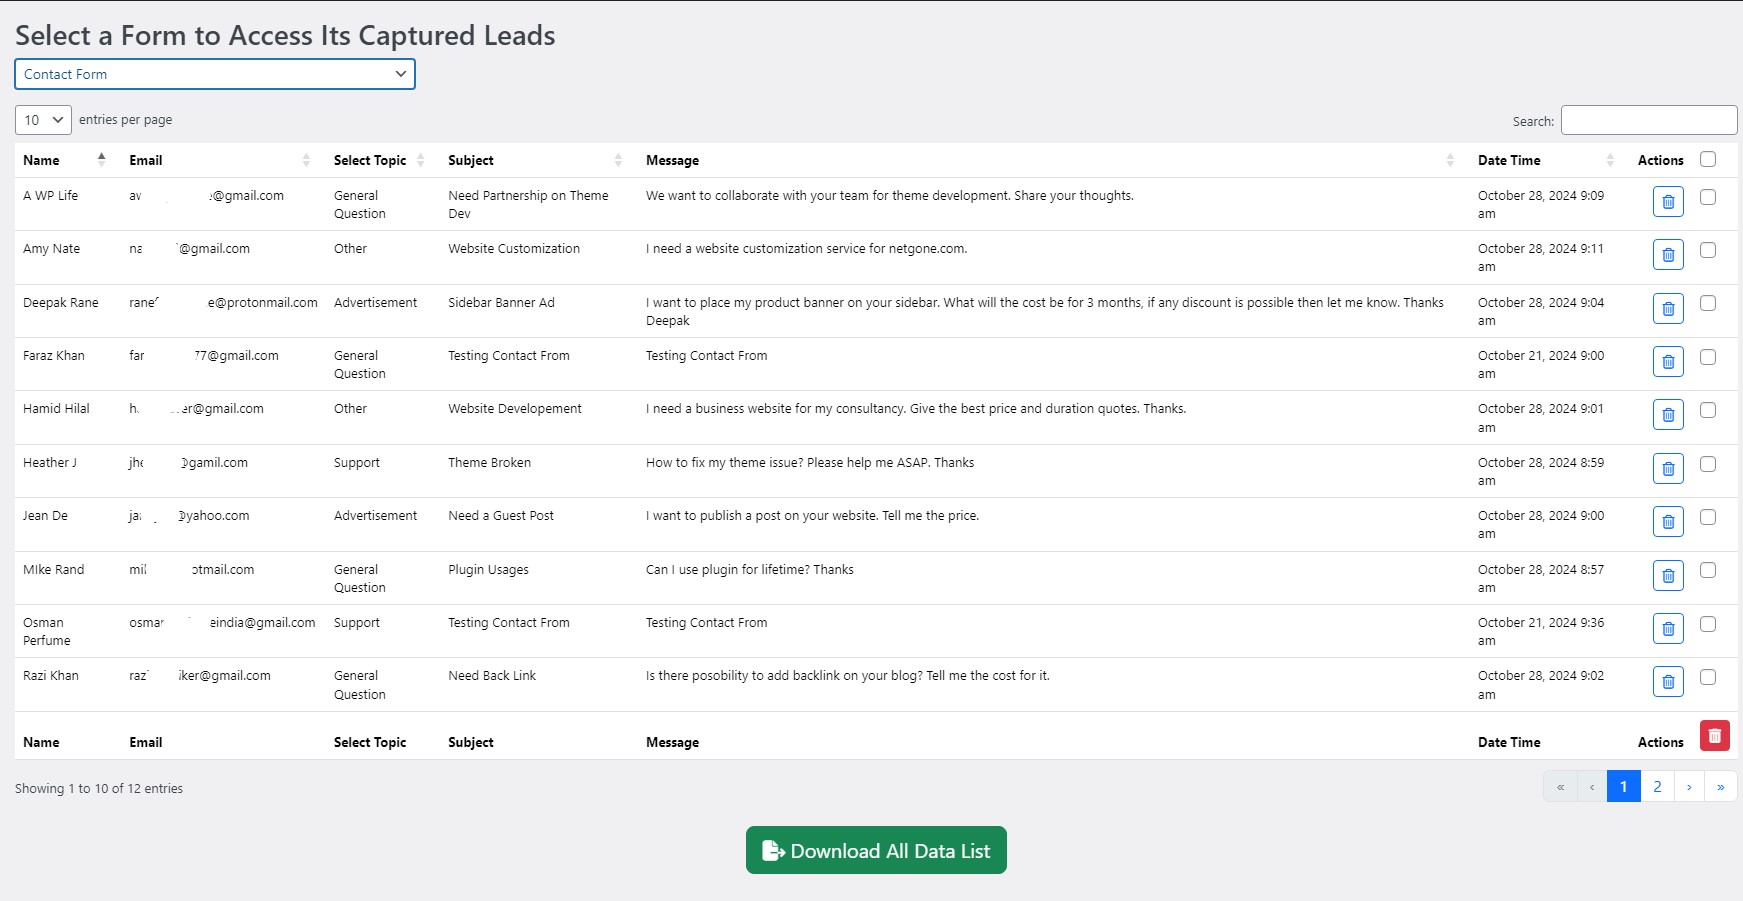Sort table by Subject column arrows

coord(618,160)
